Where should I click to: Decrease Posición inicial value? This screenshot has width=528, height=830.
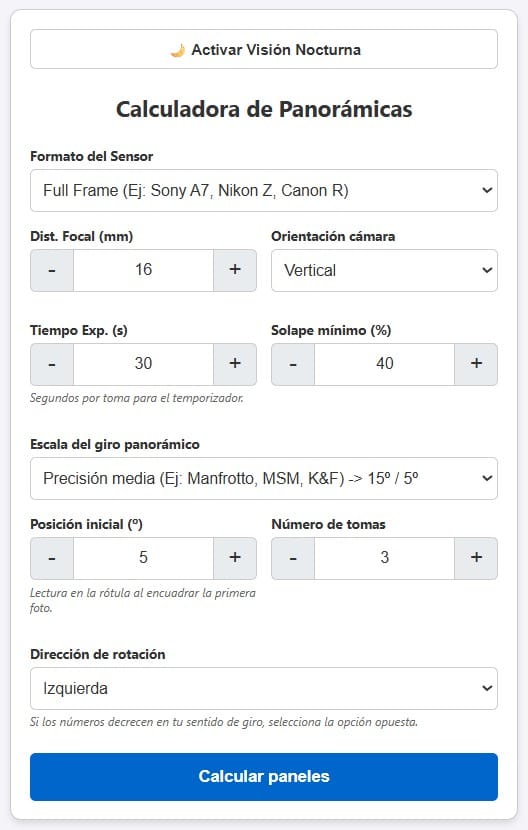(52, 558)
